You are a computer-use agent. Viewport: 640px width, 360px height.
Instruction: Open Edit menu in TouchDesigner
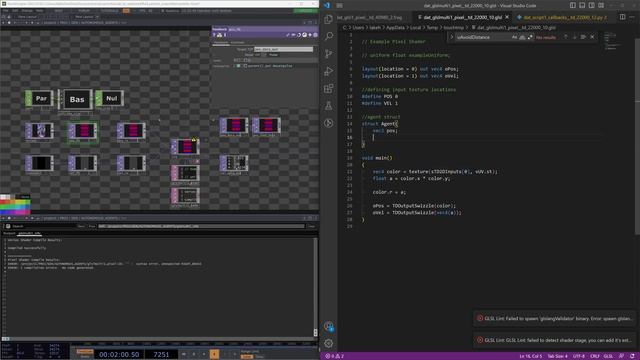15,11
